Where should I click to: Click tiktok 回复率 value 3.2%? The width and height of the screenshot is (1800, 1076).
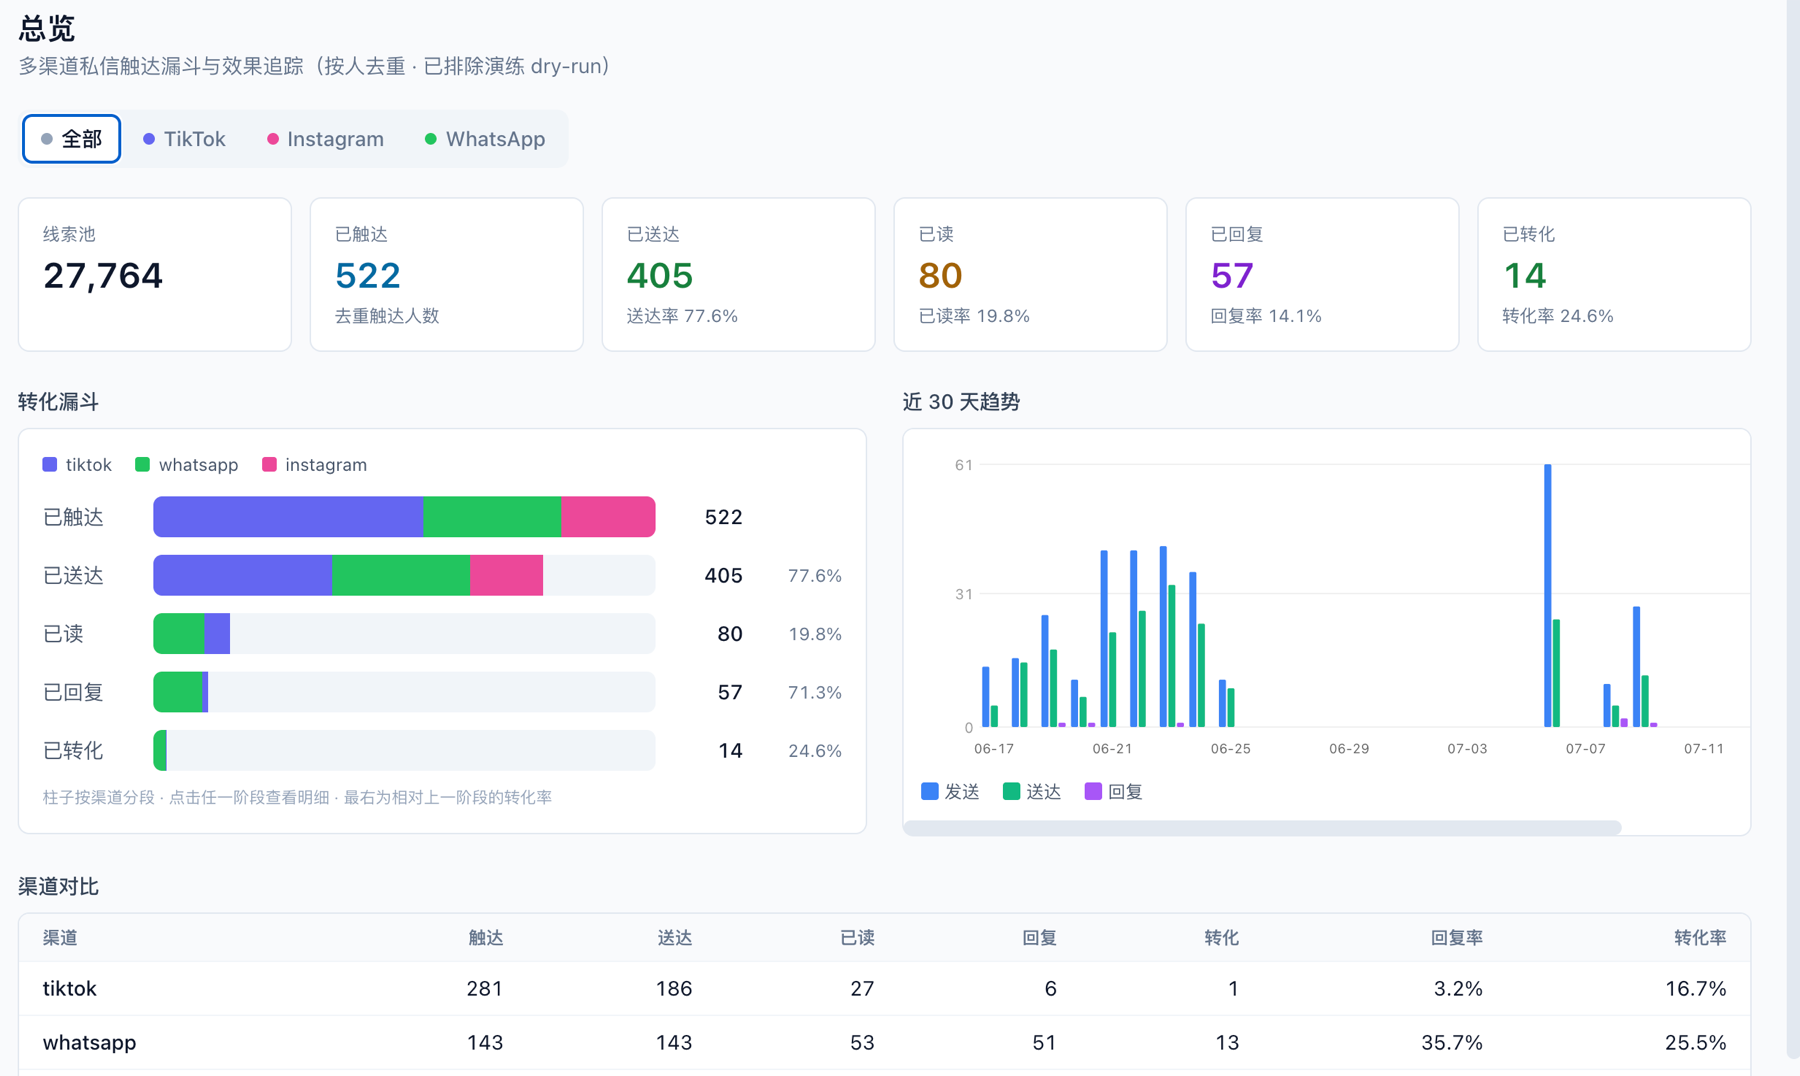[x=1458, y=989]
